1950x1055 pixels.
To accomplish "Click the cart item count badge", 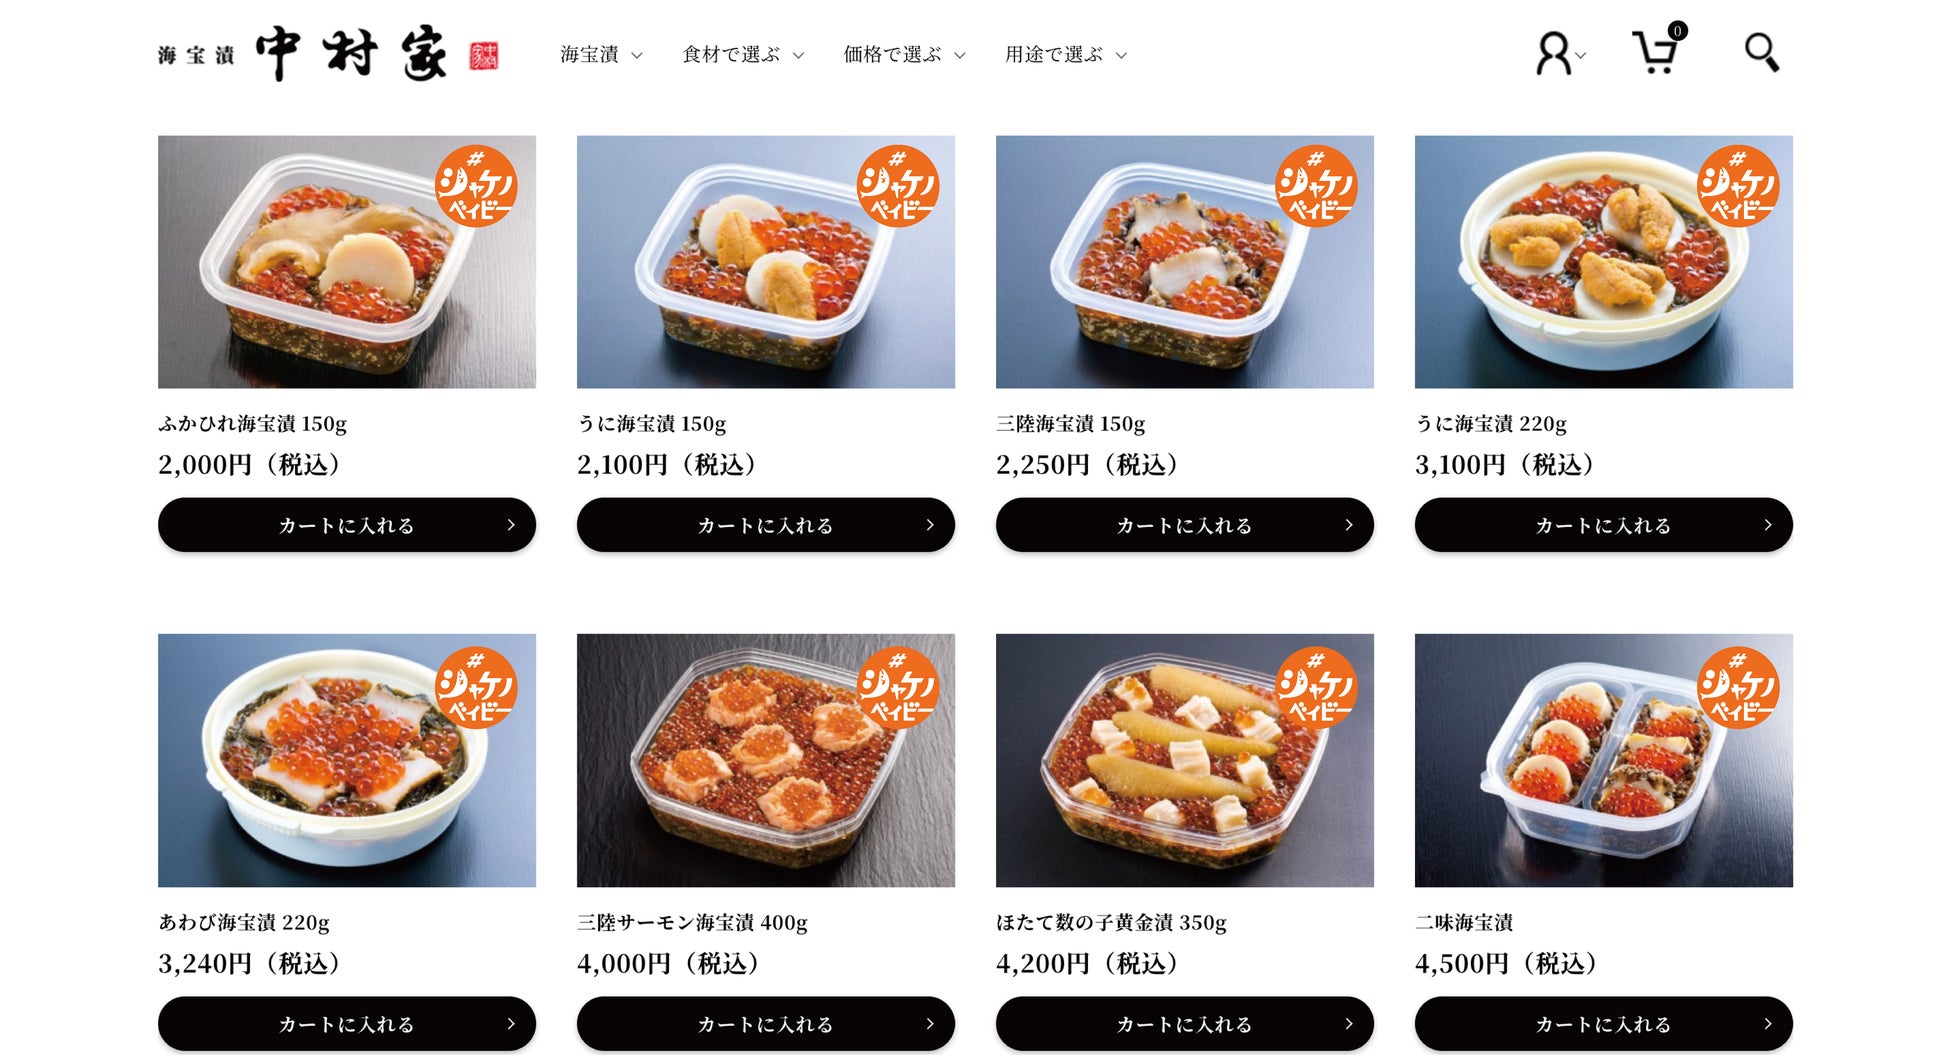I will [x=1677, y=31].
